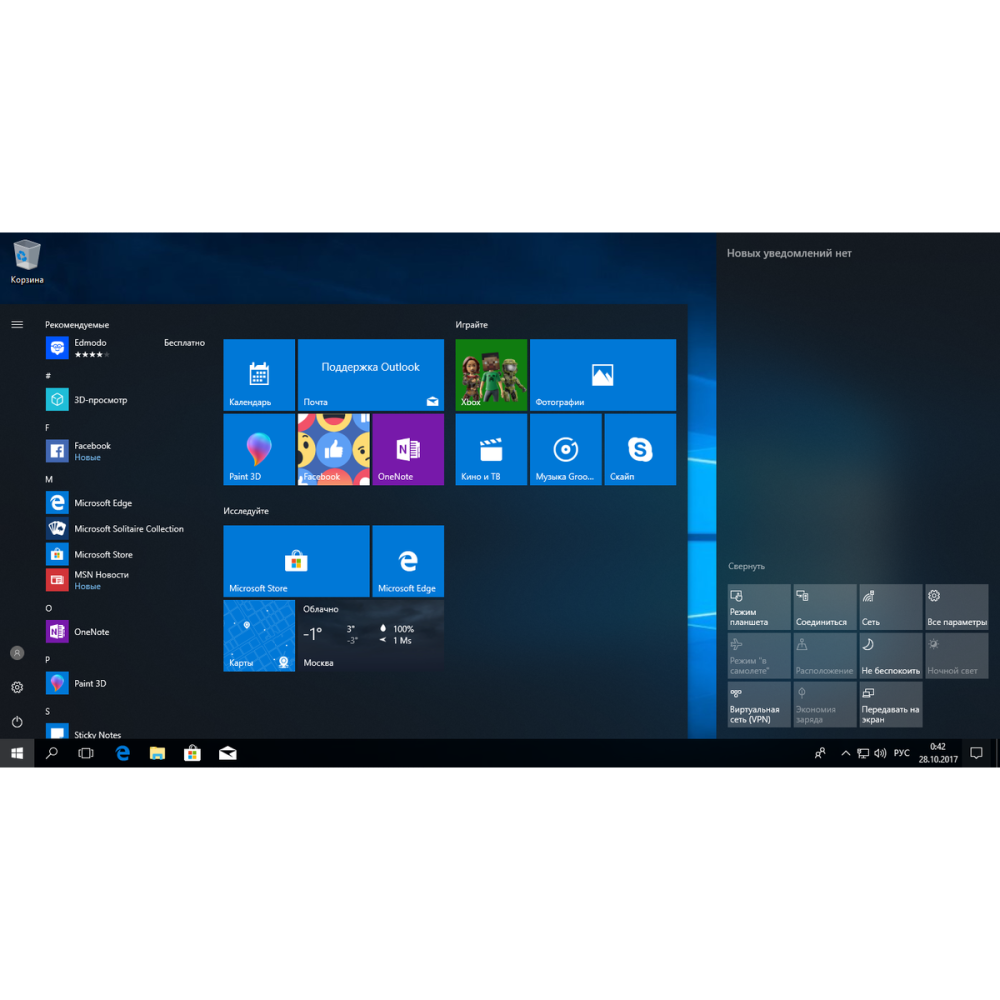1000x1000 pixels.
Task: Open the РУС language indicator menu
Action: (902, 753)
